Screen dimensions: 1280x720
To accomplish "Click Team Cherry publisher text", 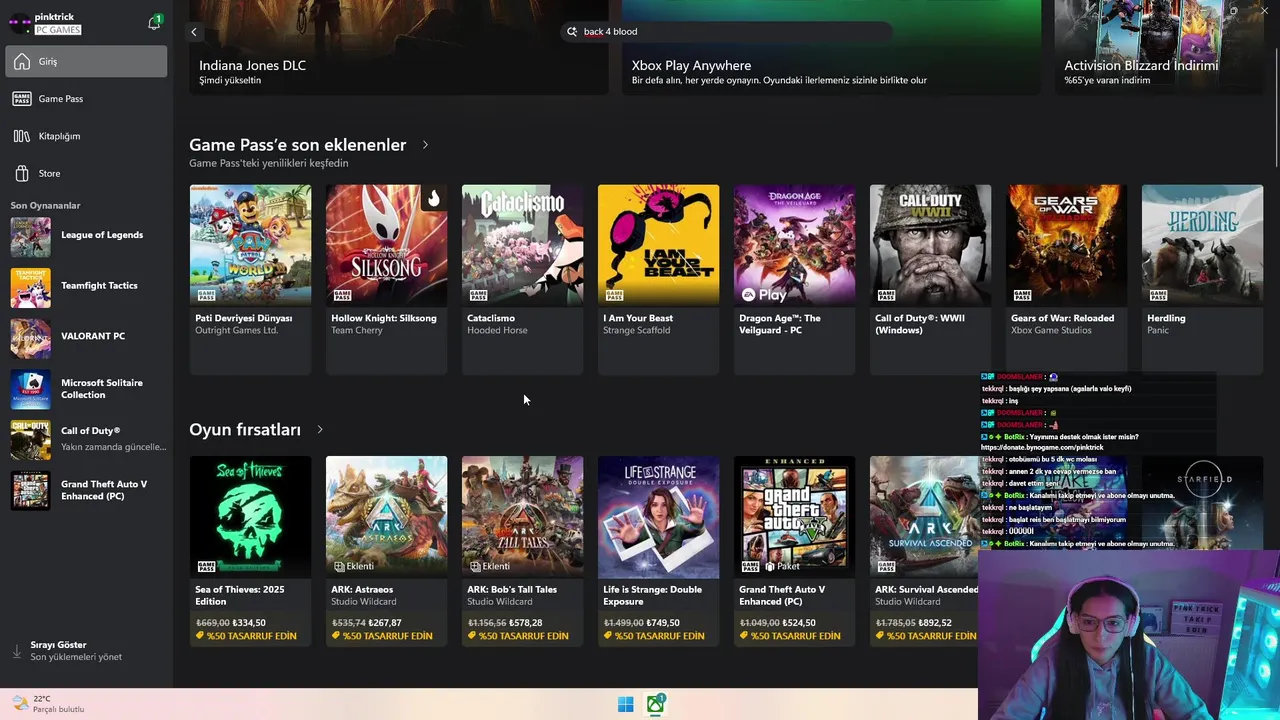I will click(x=357, y=330).
